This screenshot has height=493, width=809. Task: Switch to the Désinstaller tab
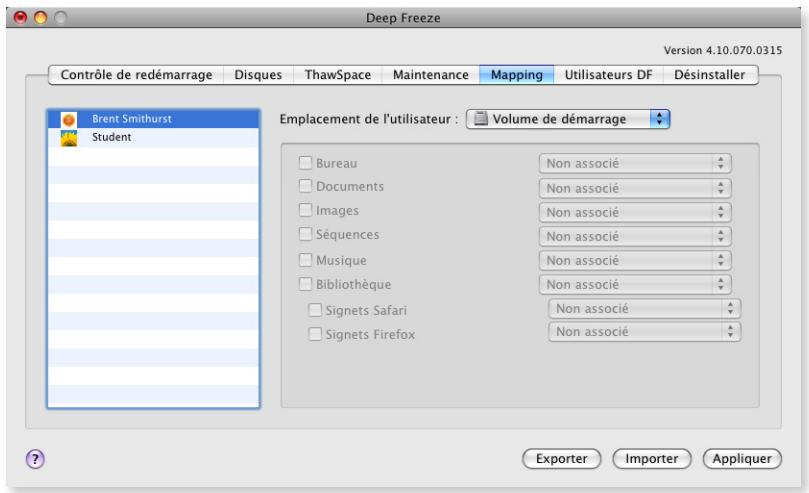[710, 75]
